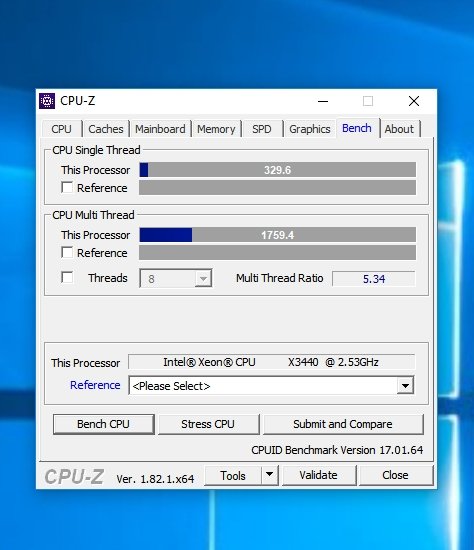
Task: Click the Multi Thread Ratio label
Action: click(279, 278)
